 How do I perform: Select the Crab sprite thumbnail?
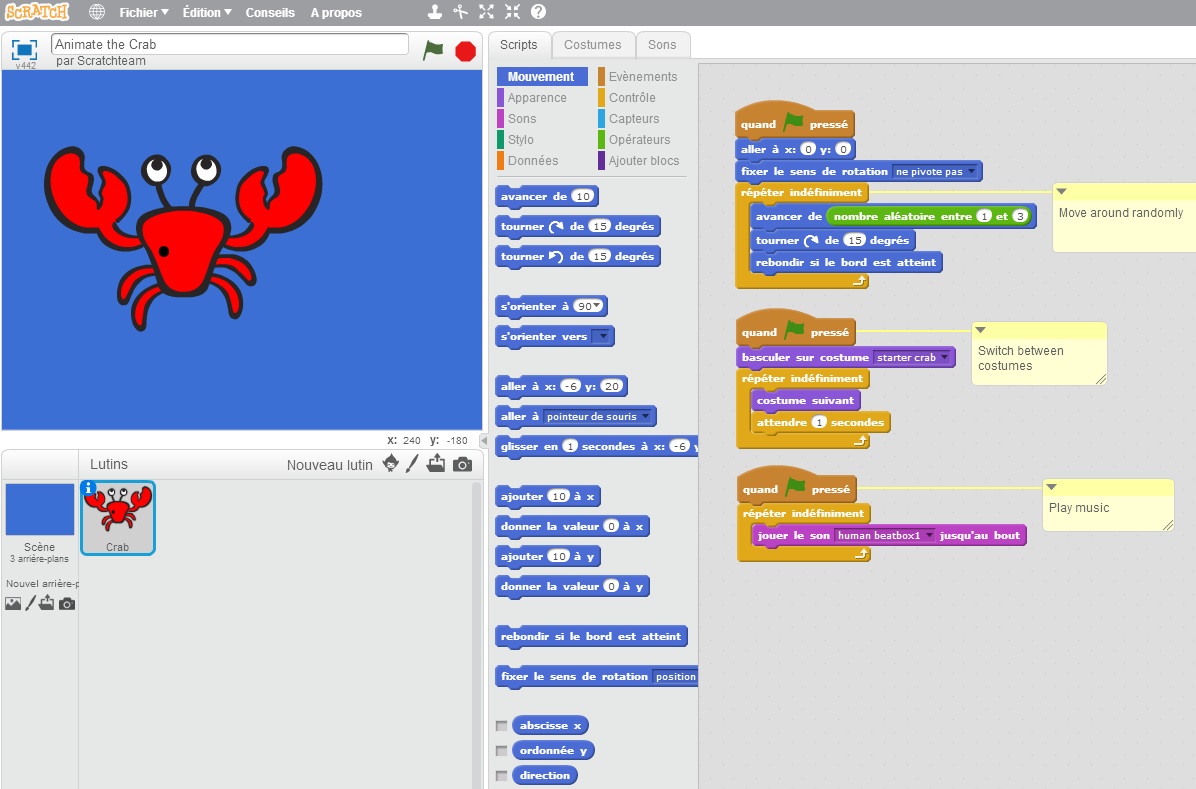click(x=118, y=517)
